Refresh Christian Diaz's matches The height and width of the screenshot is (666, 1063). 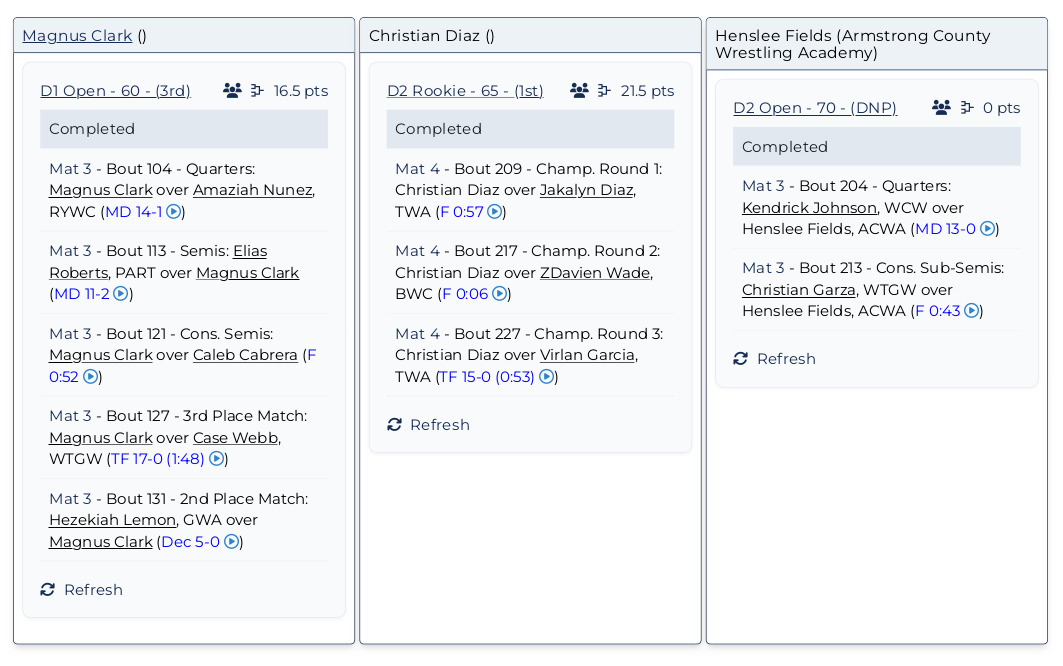[428, 425]
